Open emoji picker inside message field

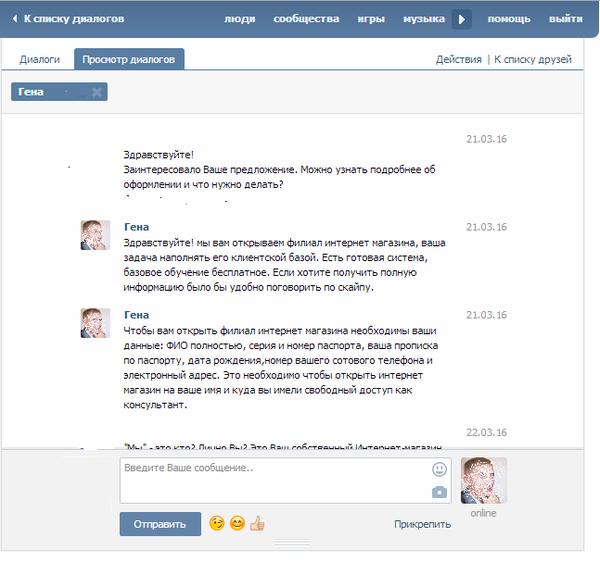click(x=439, y=469)
